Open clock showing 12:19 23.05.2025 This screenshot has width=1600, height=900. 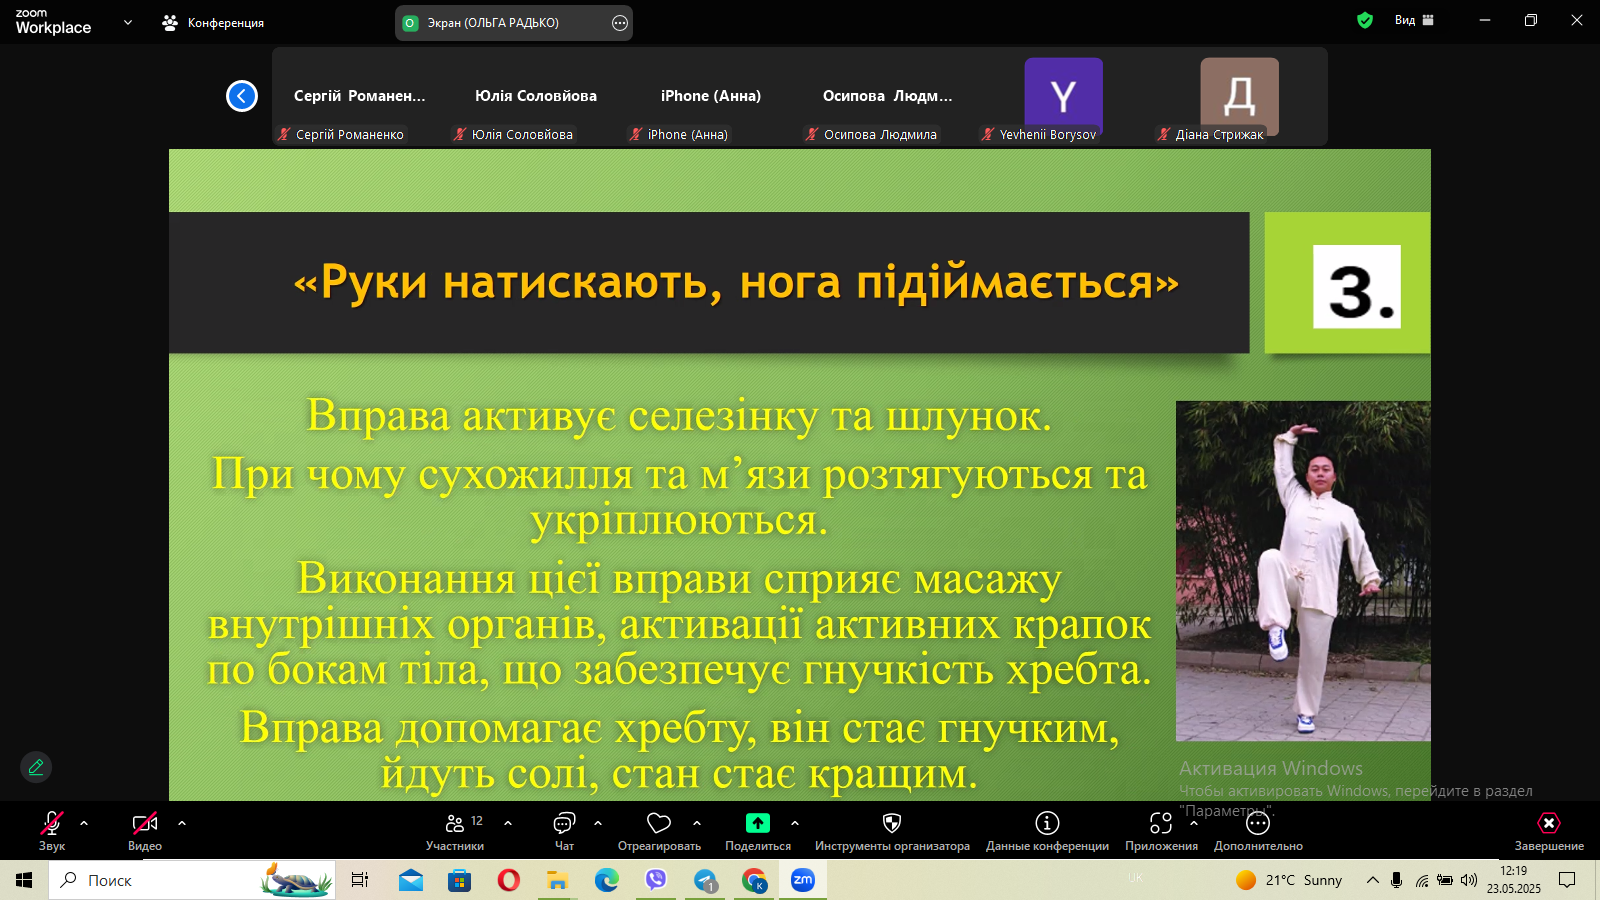(1514, 880)
